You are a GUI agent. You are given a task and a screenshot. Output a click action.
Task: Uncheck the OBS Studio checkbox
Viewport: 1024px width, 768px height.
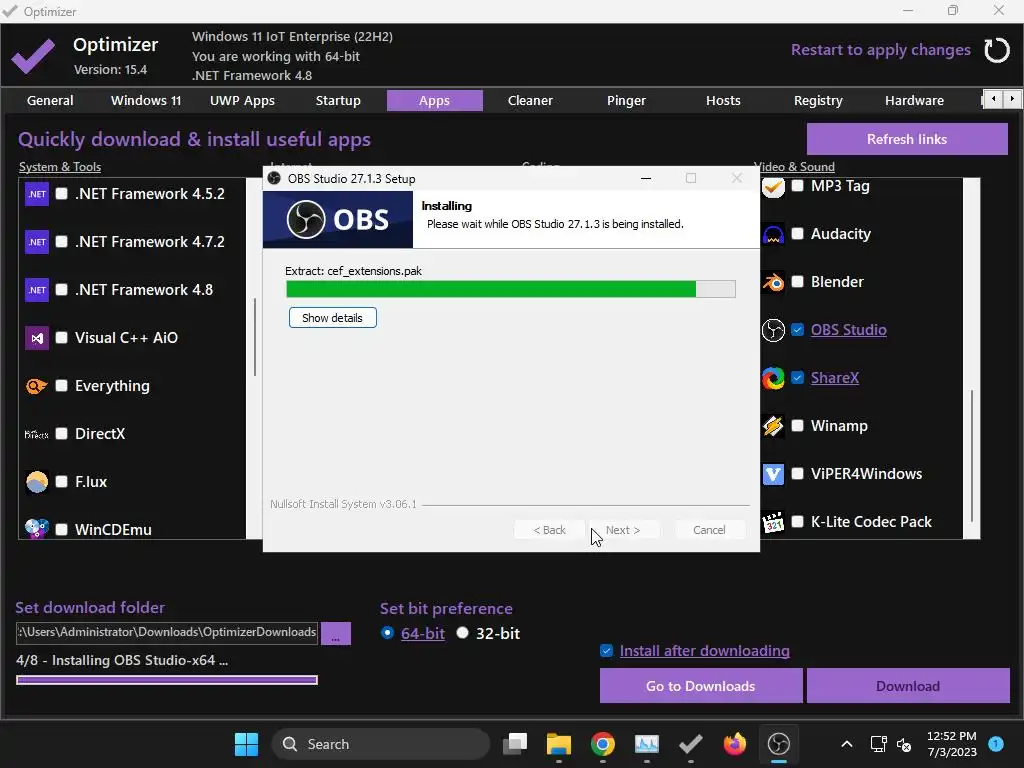click(x=797, y=330)
